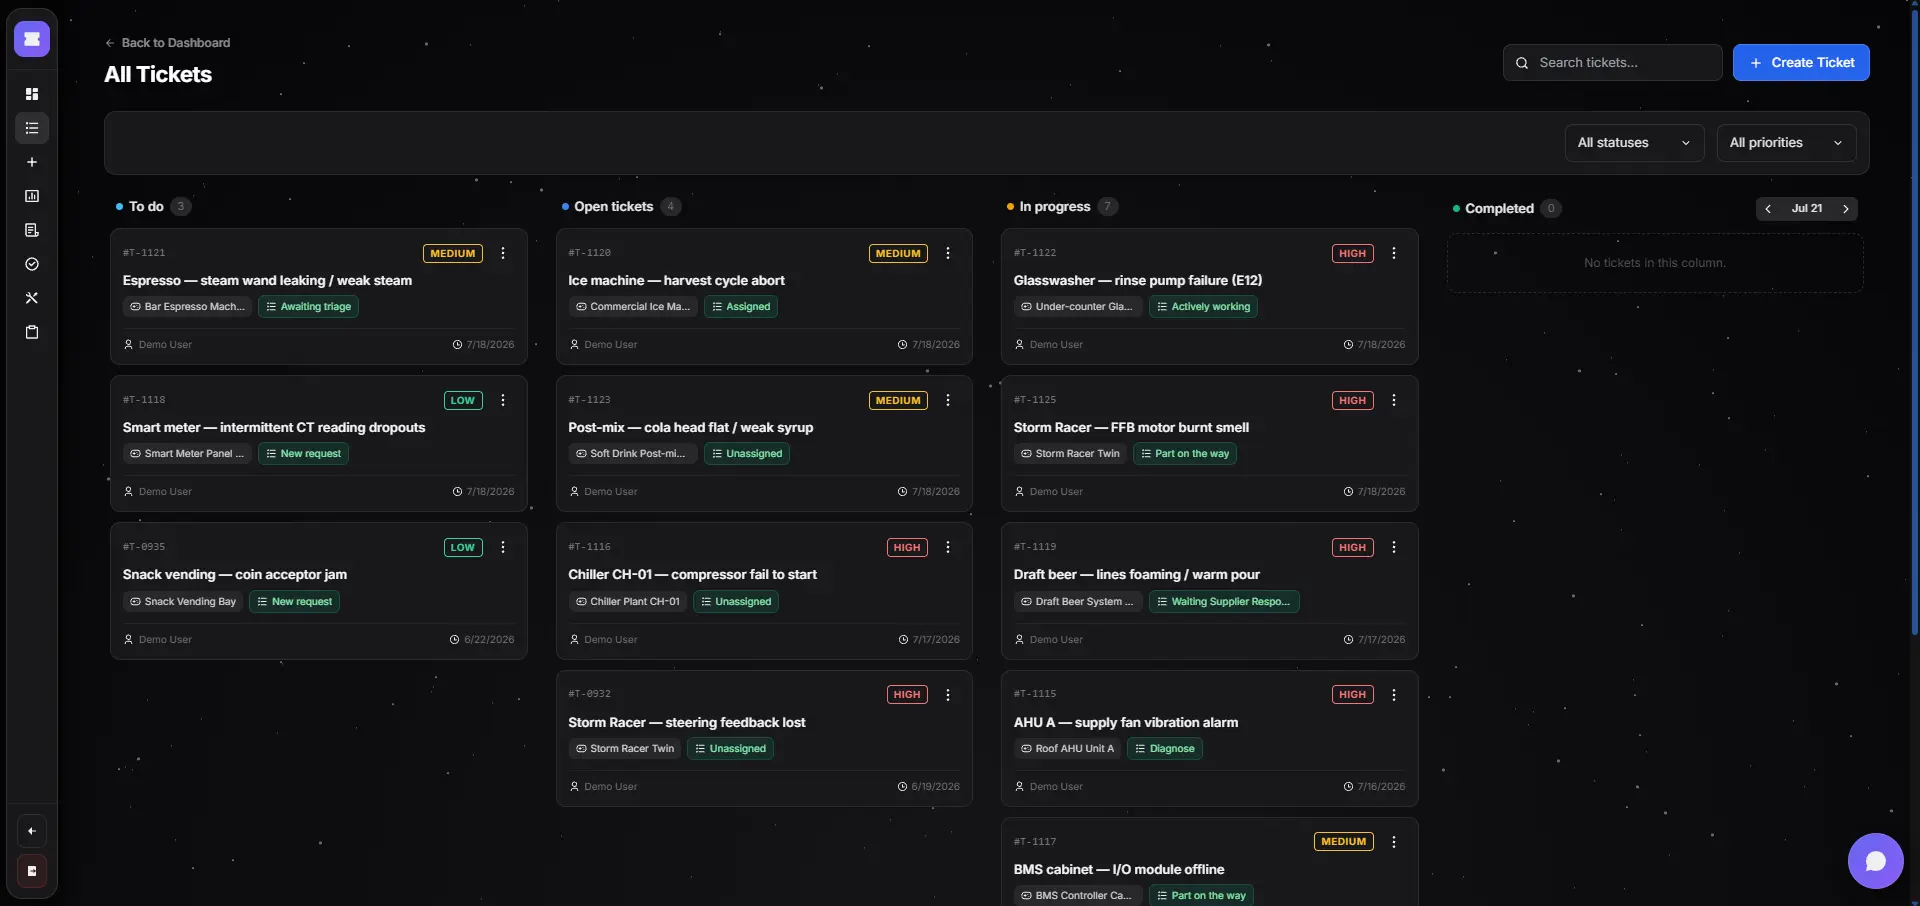1920x906 pixels.
Task: Open the clipboard icon in sidebar
Action: (x=32, y=332)
